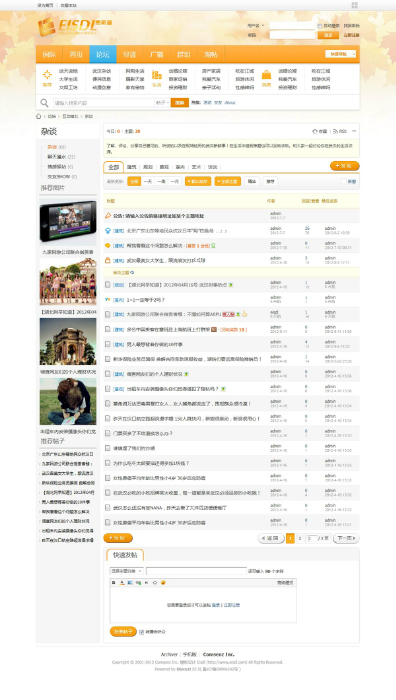The height and width of the screenshot is (700, 396).
Task: Click the grid icon at top-right corner
Action: coord(354,5)
